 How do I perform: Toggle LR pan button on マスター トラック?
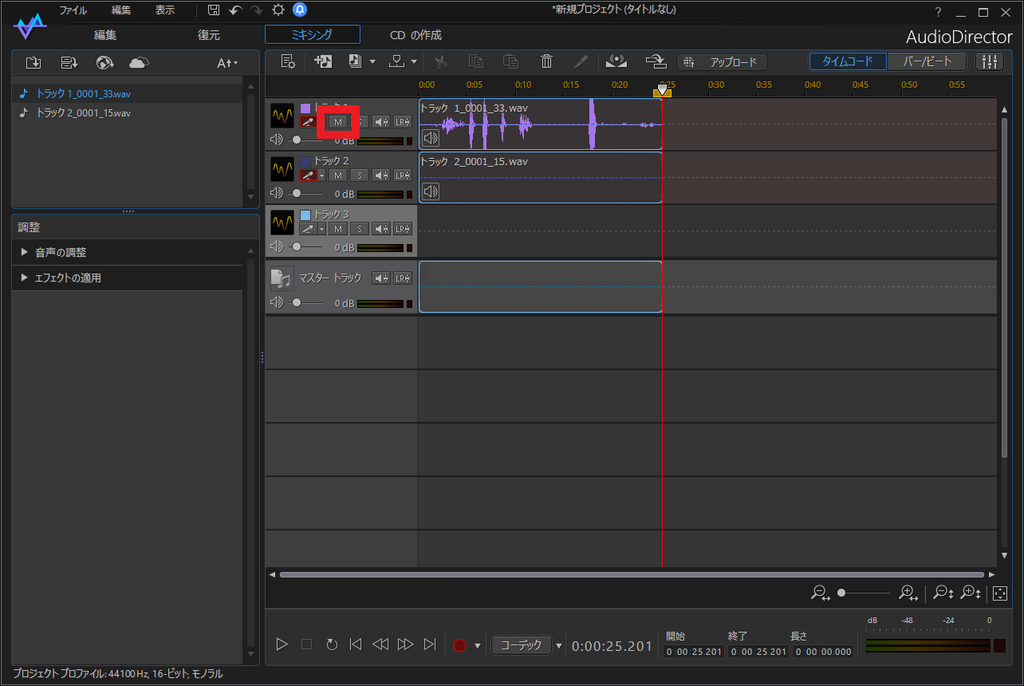tap(402, 278)
